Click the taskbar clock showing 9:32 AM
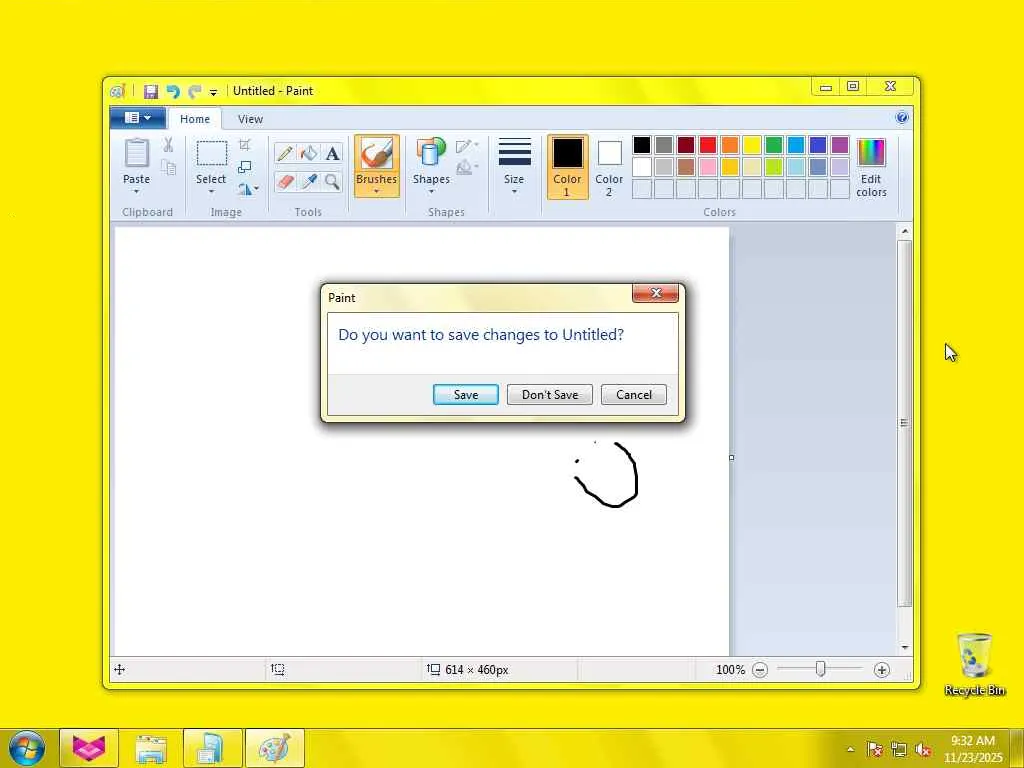1024x768 pixels. pyautogui.click(x=972, y=749)
